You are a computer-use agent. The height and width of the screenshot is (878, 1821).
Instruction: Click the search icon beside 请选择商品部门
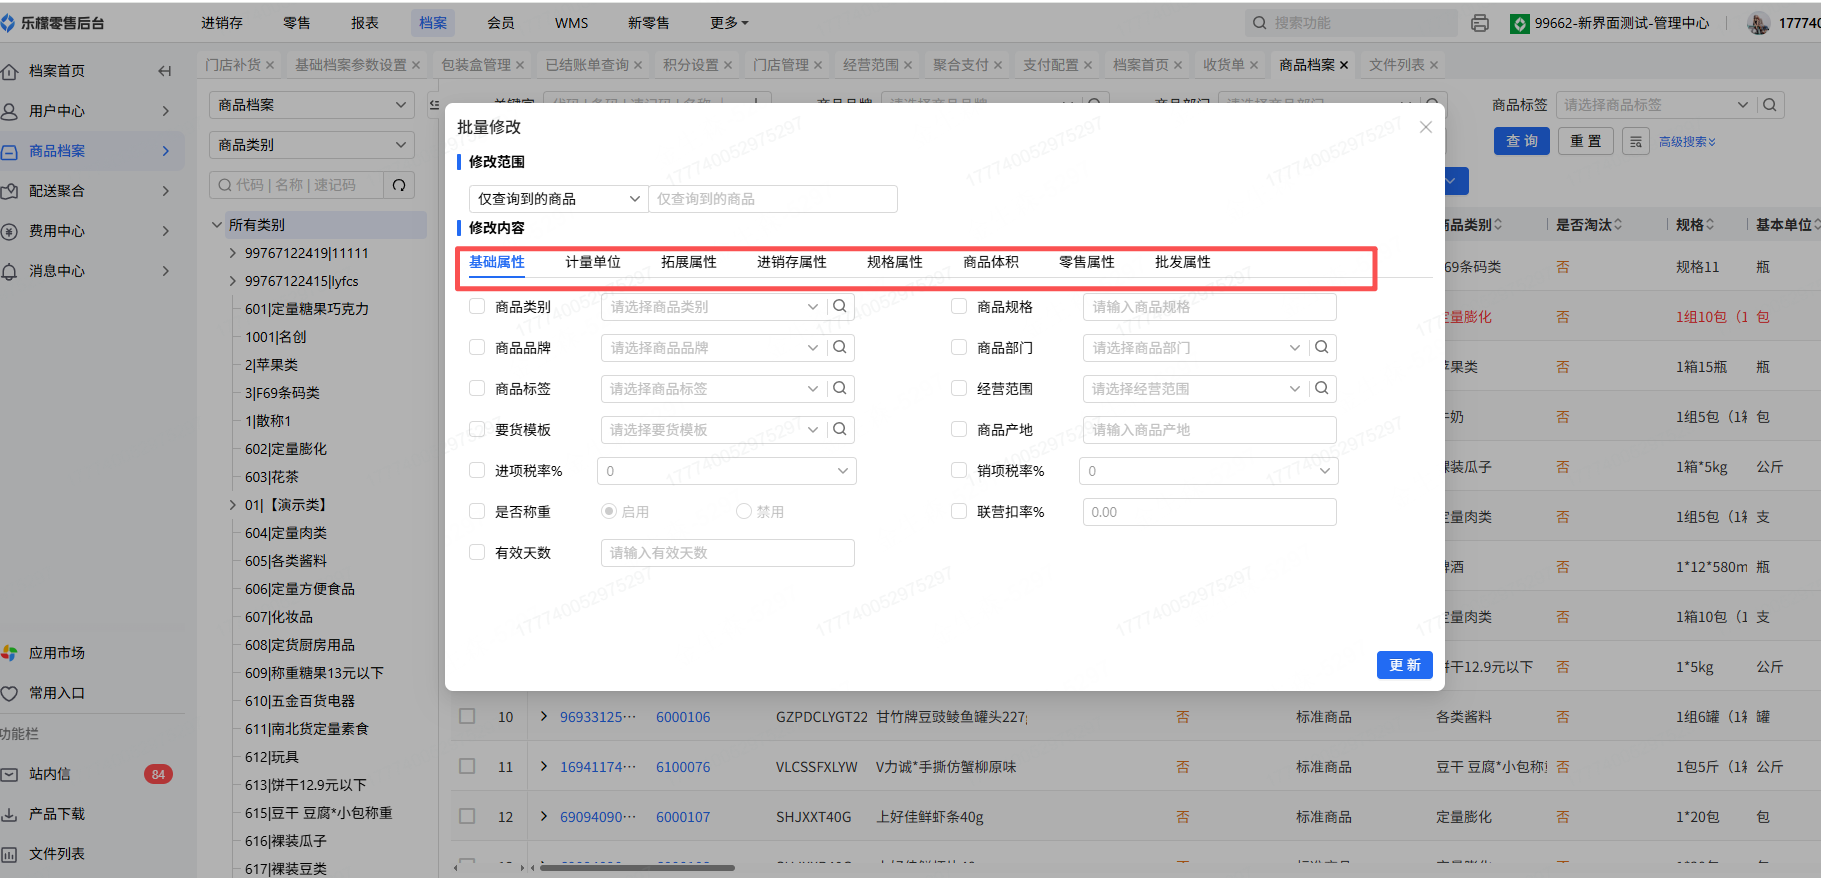(1322, 348)
